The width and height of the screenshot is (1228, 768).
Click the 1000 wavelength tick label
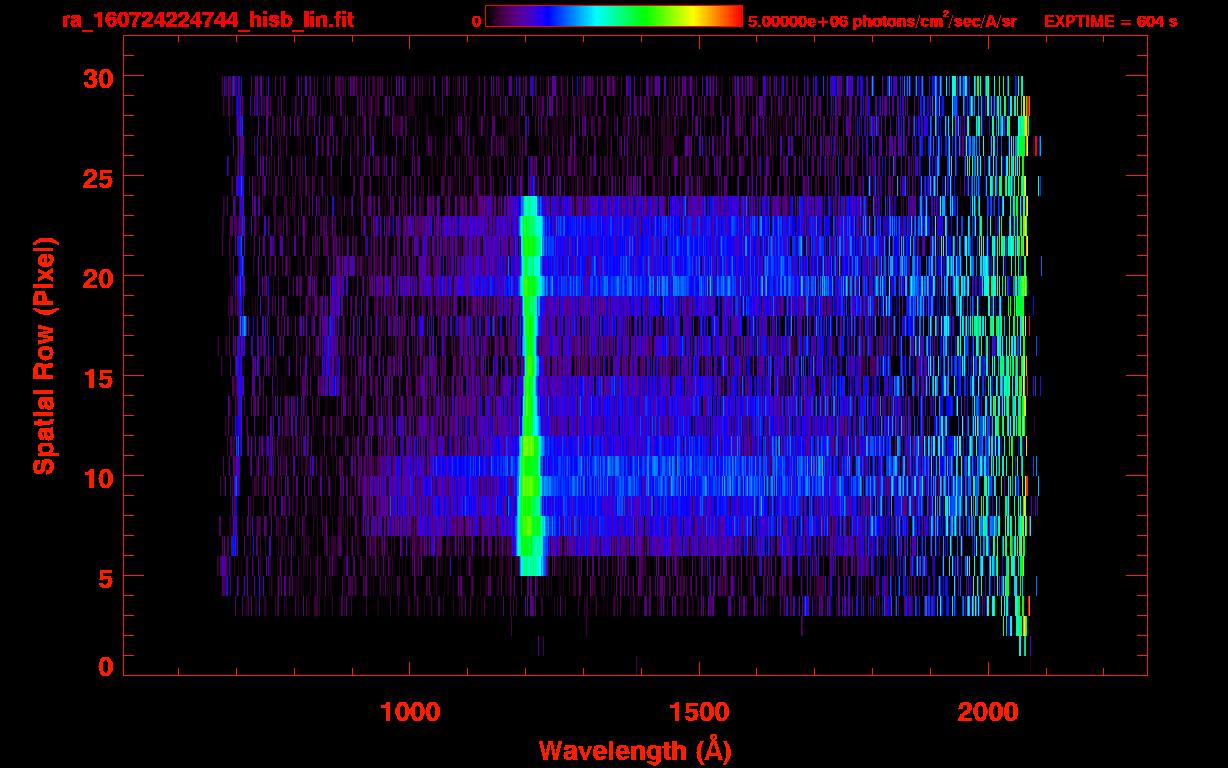410,712
